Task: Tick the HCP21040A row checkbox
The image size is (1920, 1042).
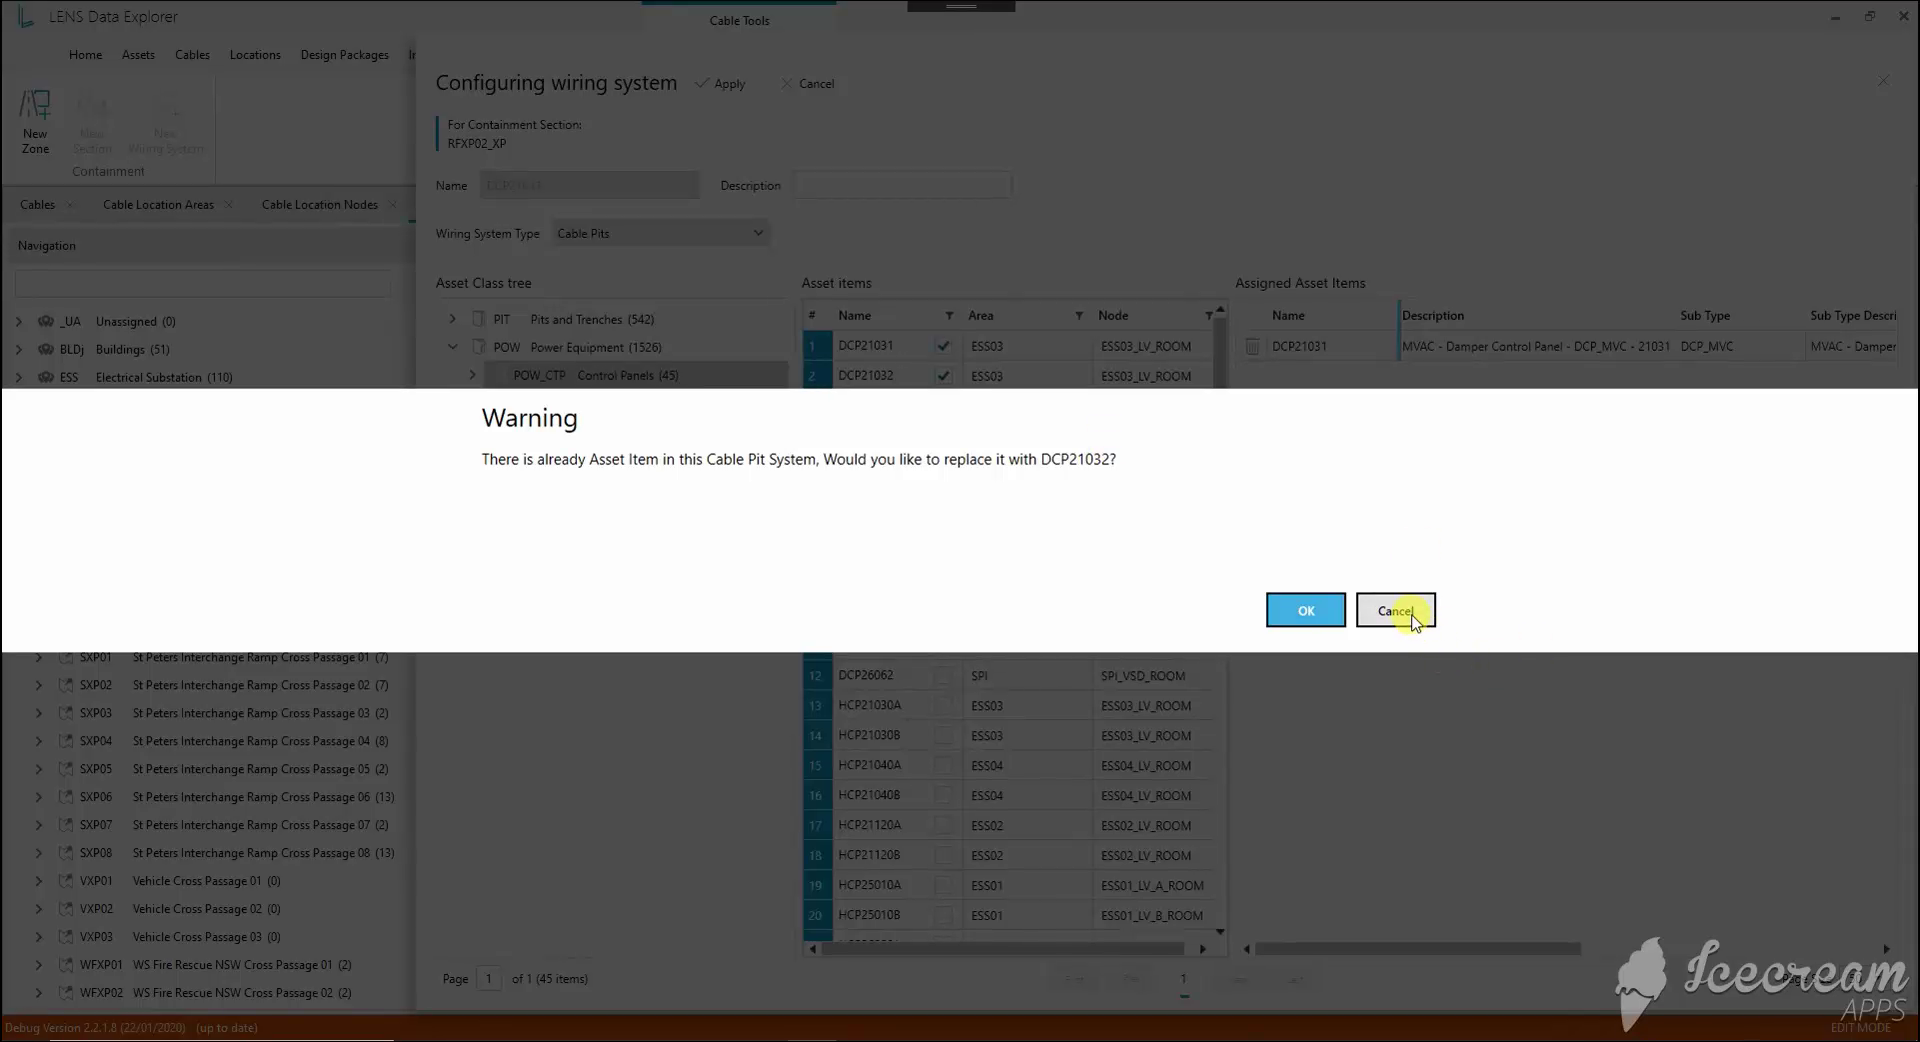Action: coord(943,766)
